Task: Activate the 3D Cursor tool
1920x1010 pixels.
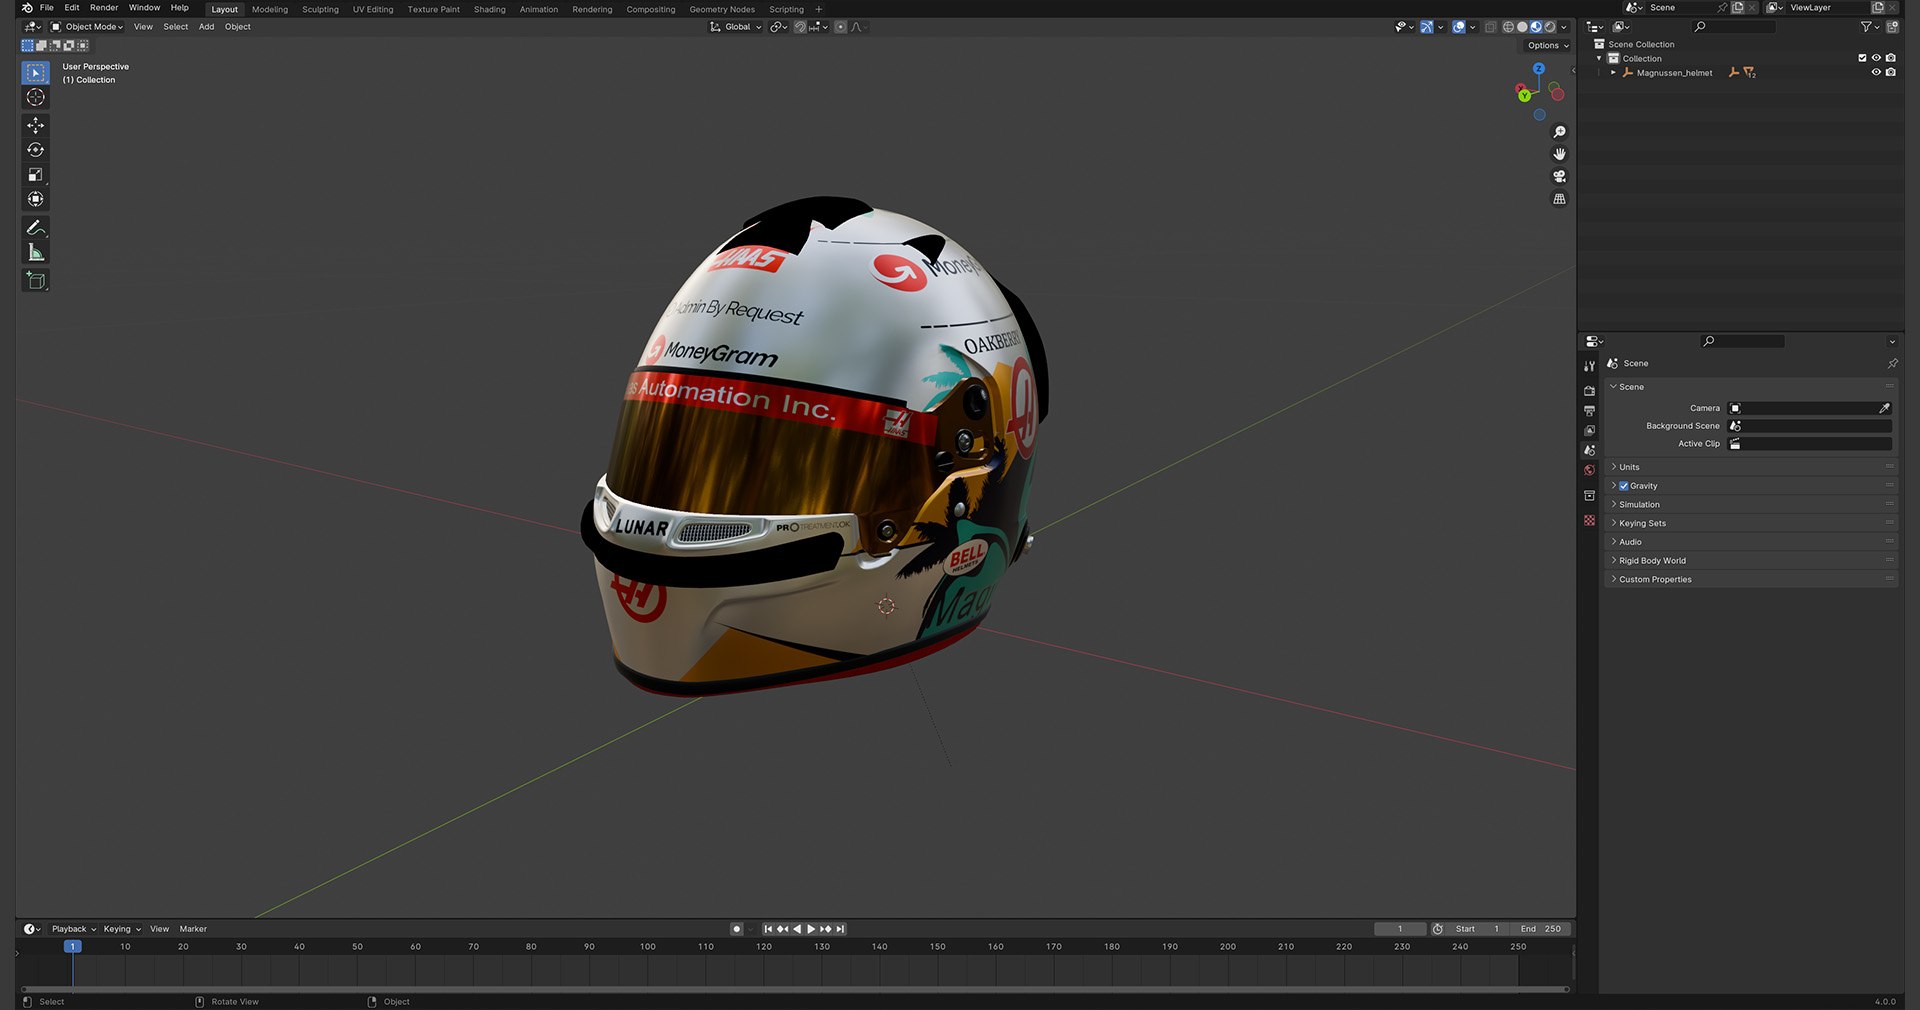Action: pos(35,97)
